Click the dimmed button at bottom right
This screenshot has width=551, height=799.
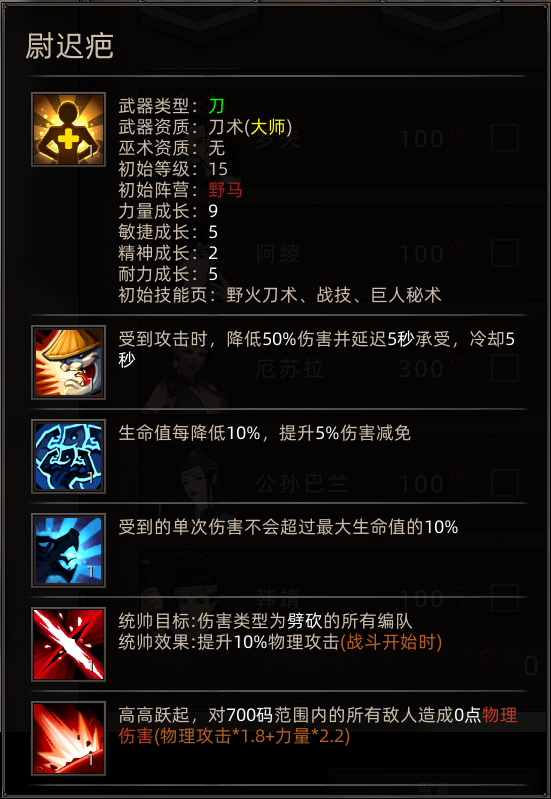click(x=433, y=785)
